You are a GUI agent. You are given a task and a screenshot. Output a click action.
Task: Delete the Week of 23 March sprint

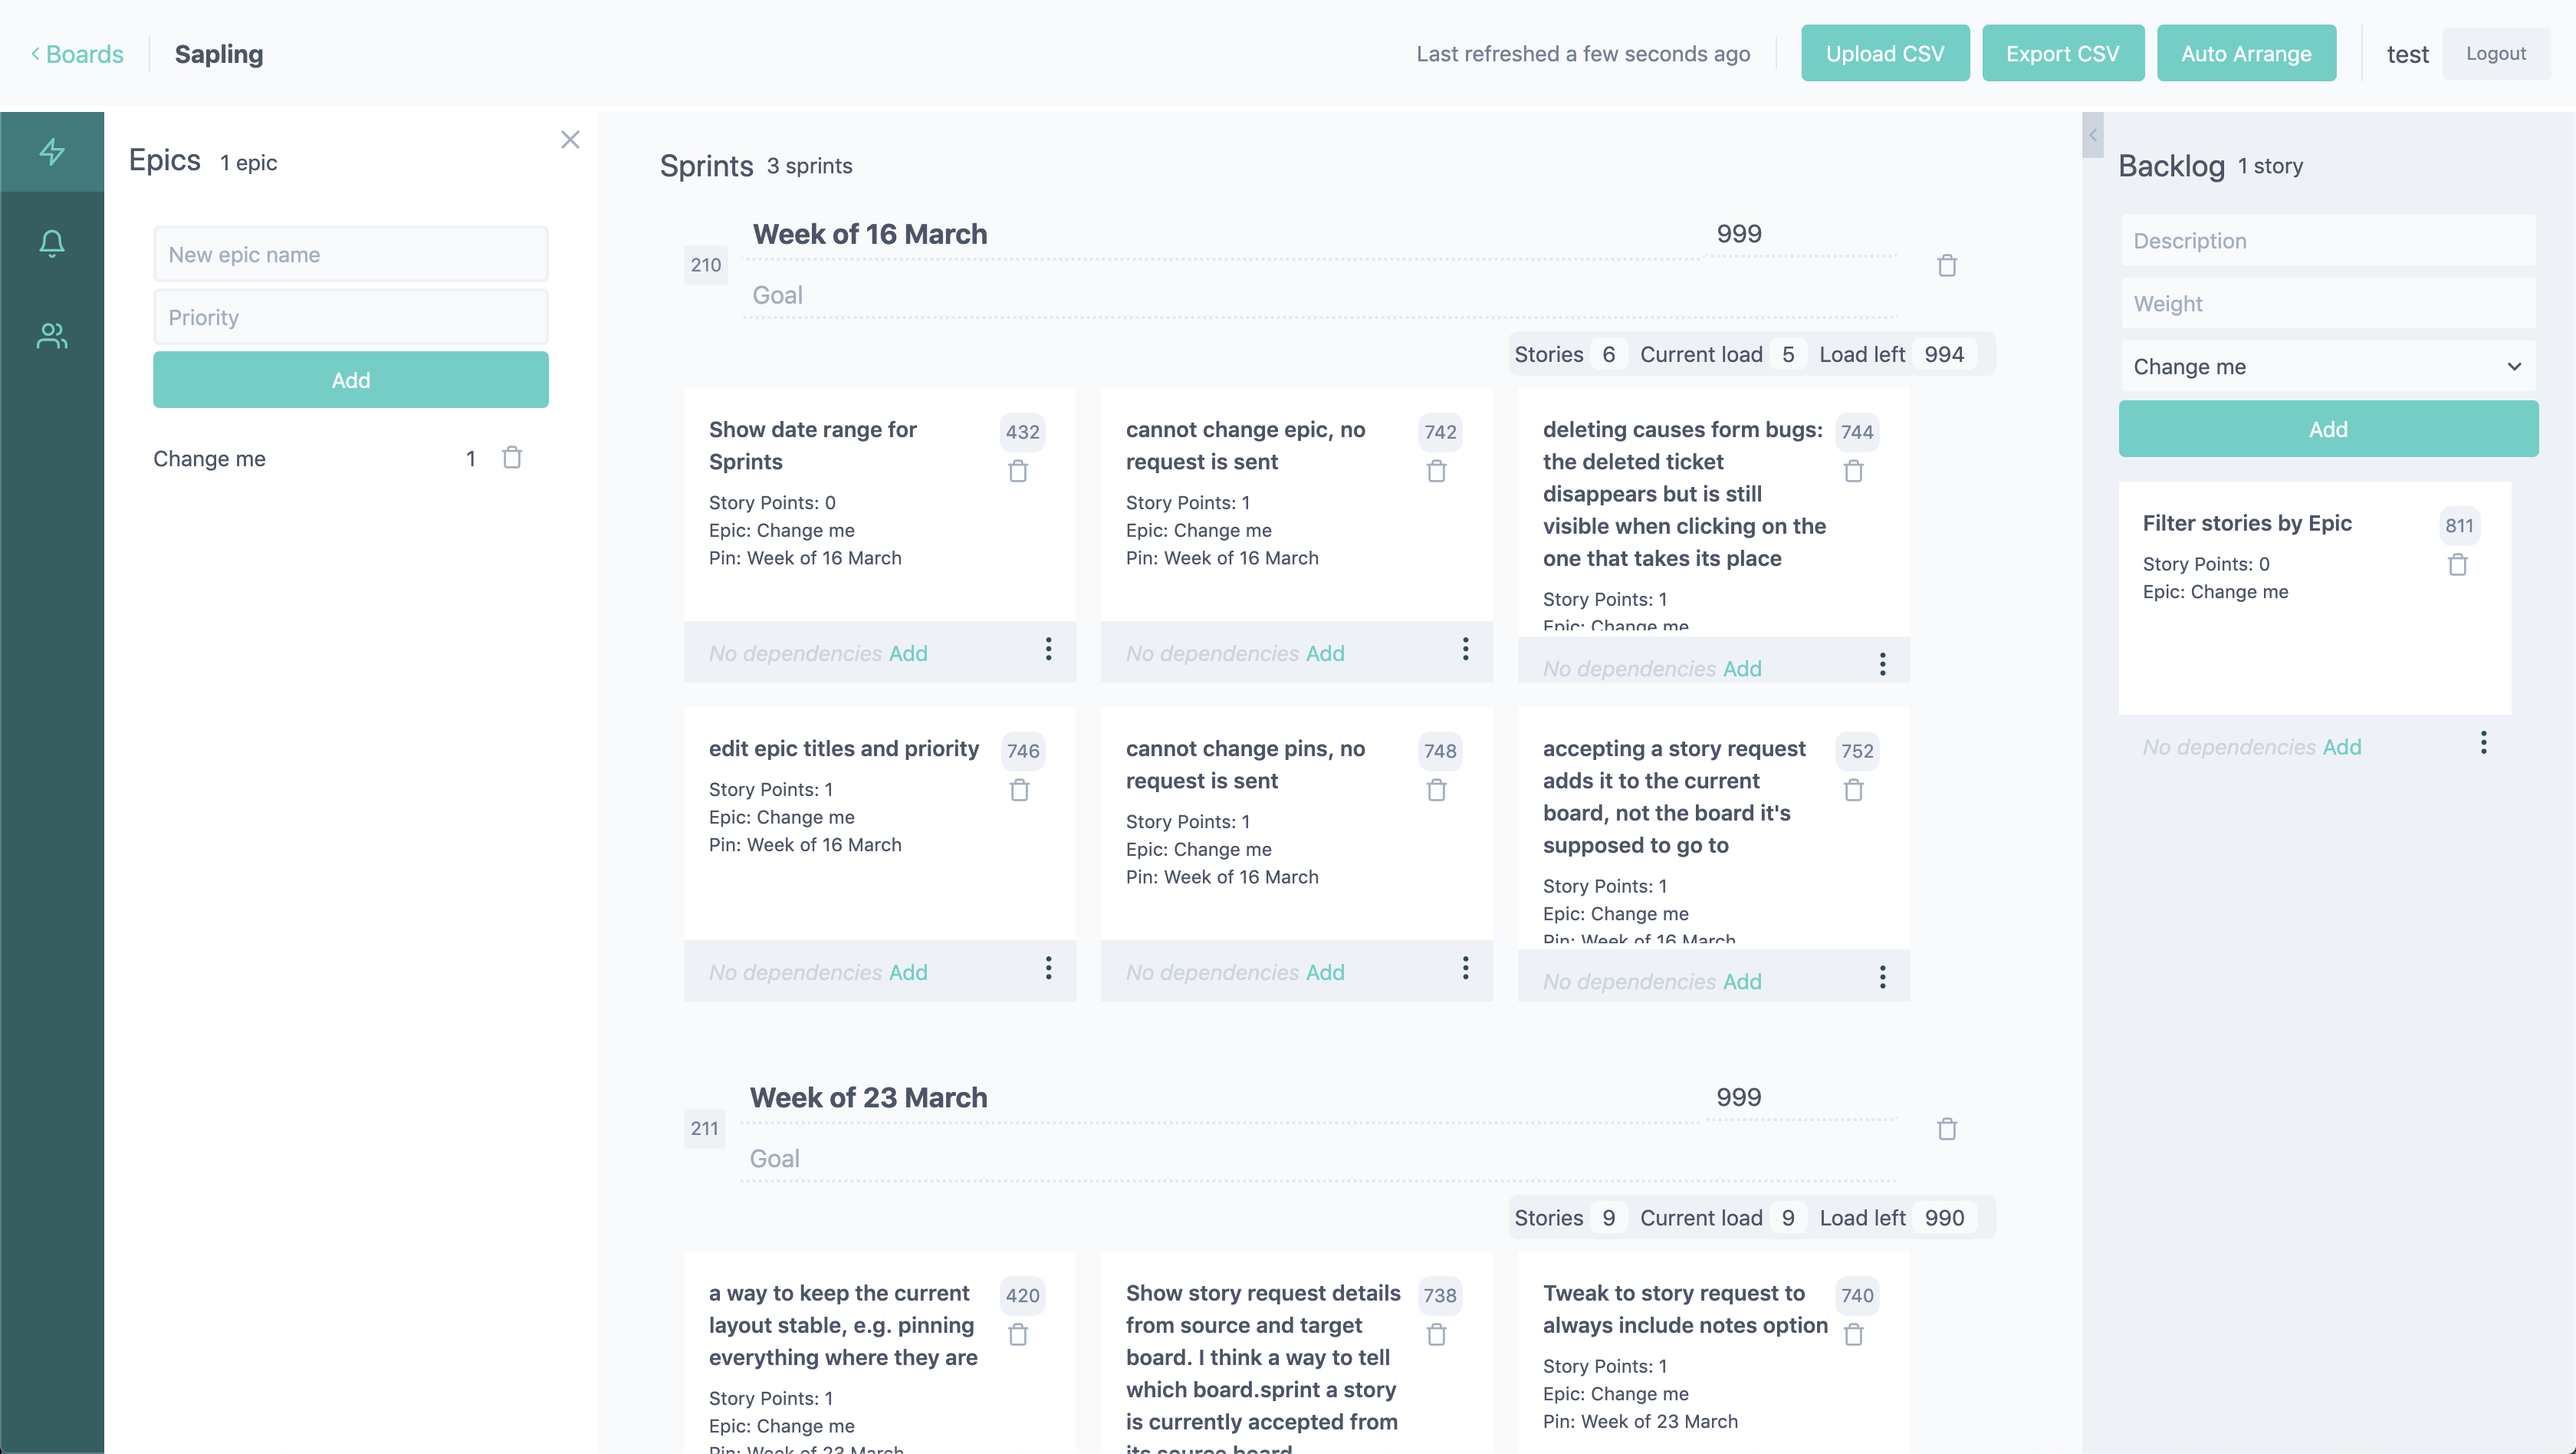point(1946,1129)
